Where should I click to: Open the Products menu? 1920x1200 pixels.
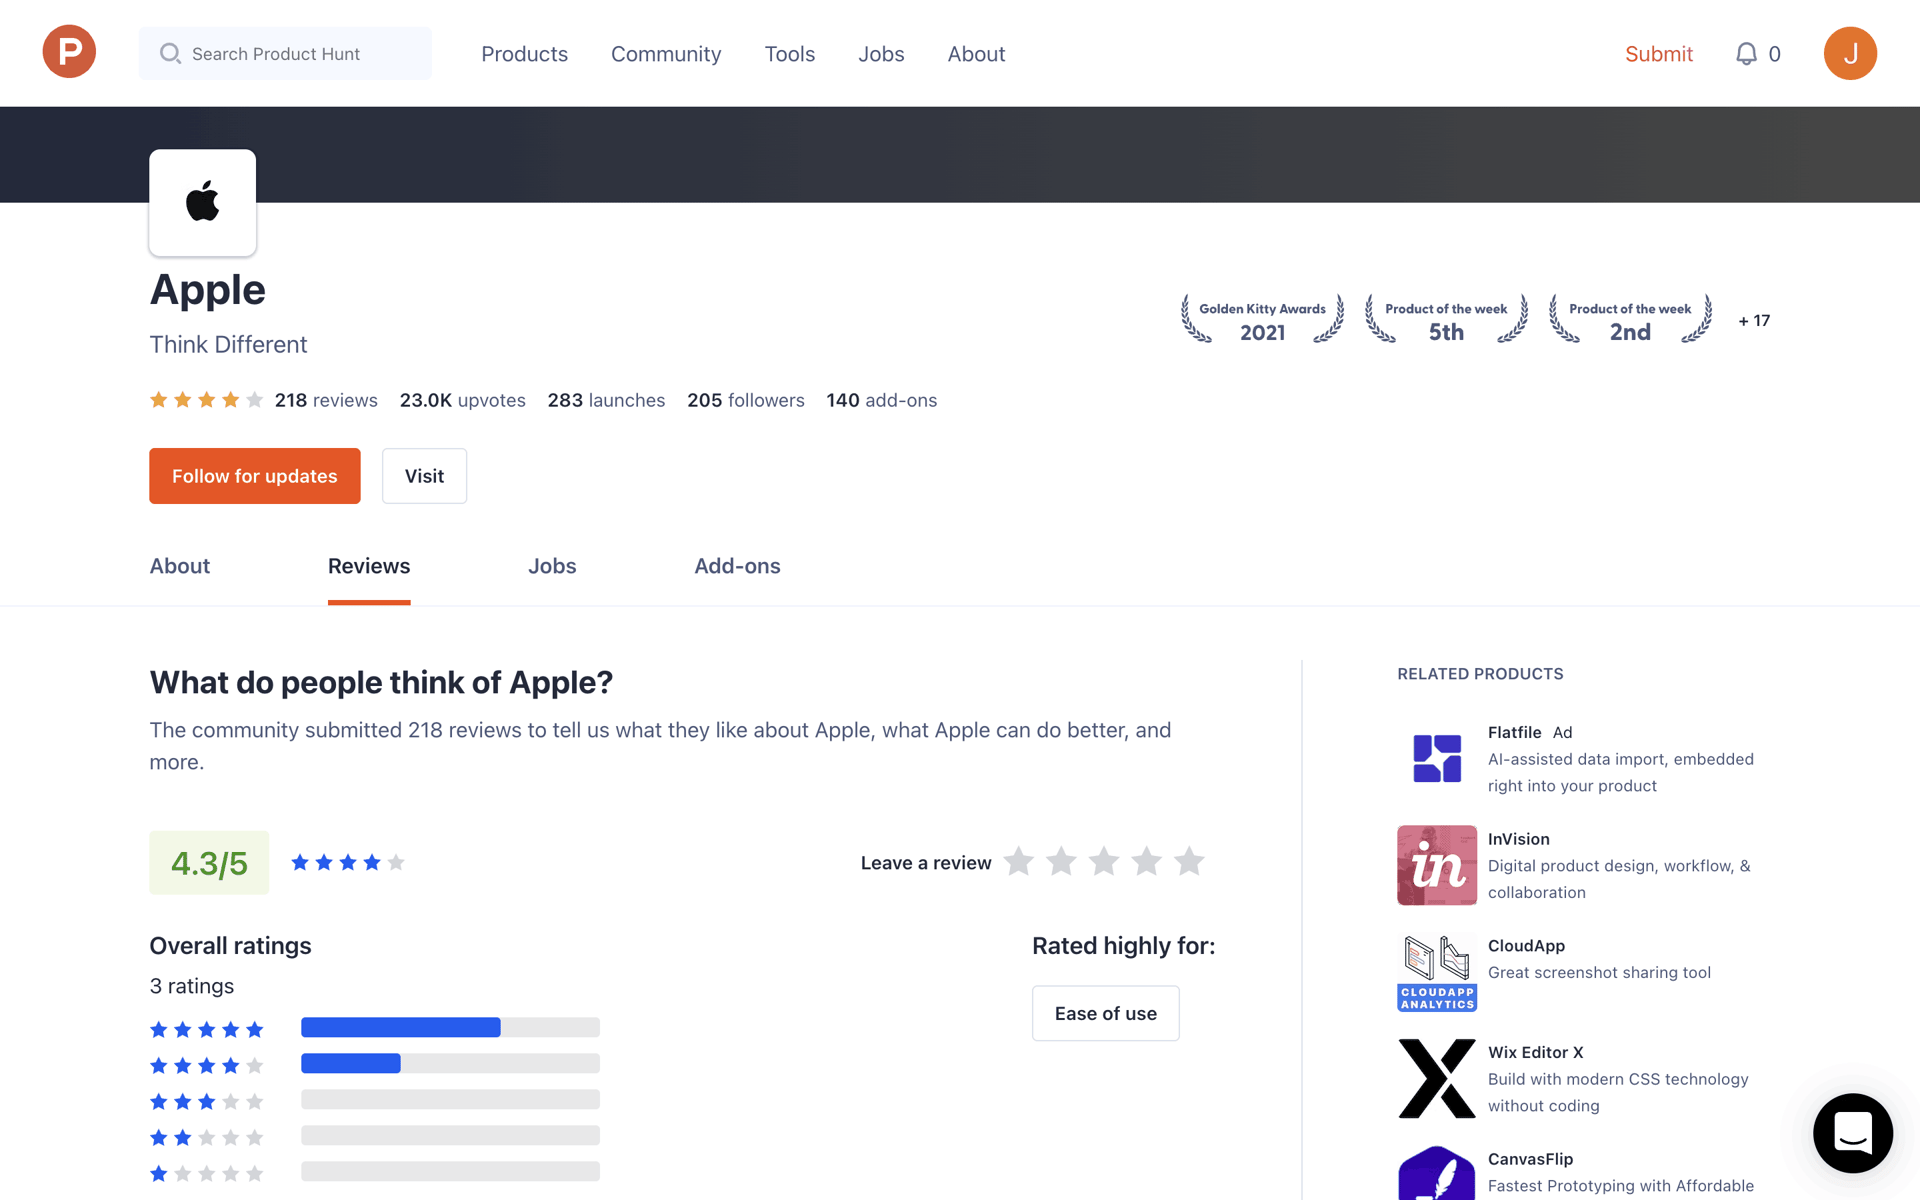[524, 54]
